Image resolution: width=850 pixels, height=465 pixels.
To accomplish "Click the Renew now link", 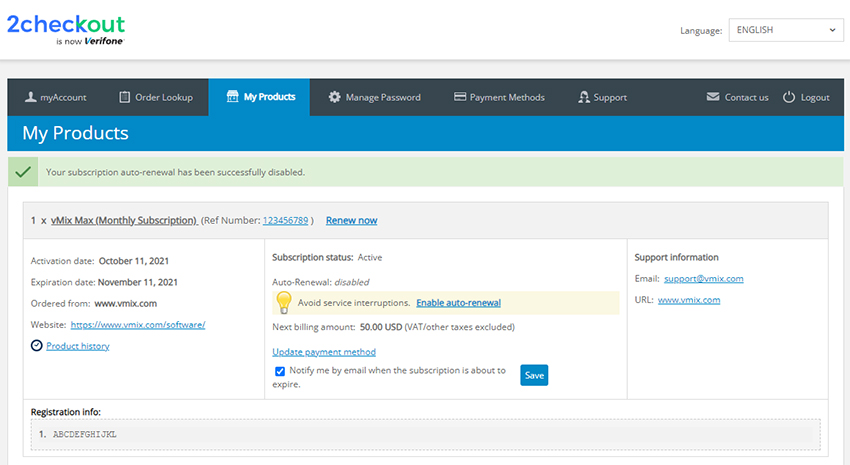I will tap(351, 221).
